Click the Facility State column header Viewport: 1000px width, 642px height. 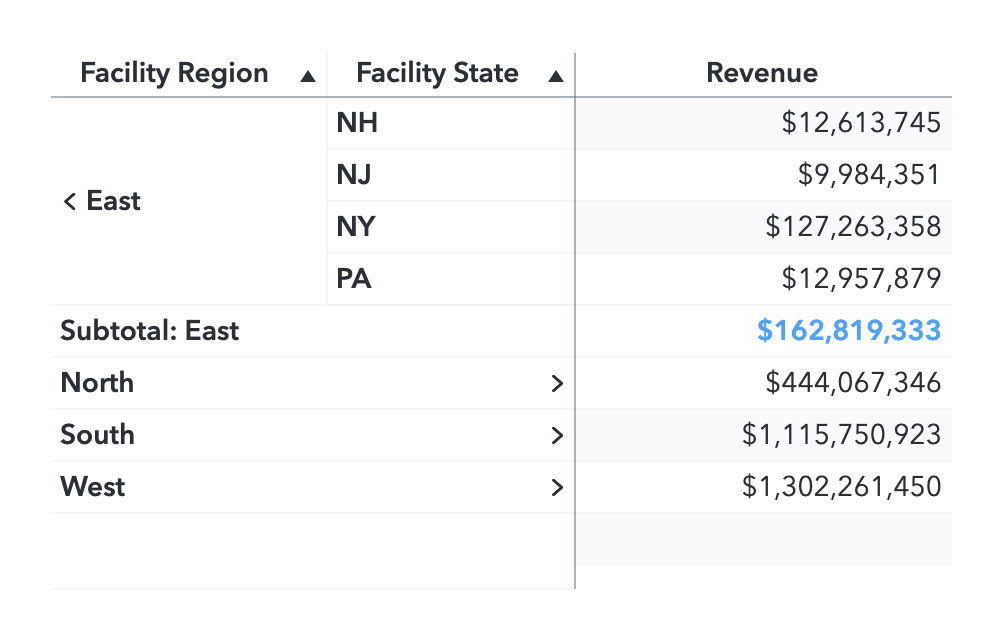coord(437,73)
